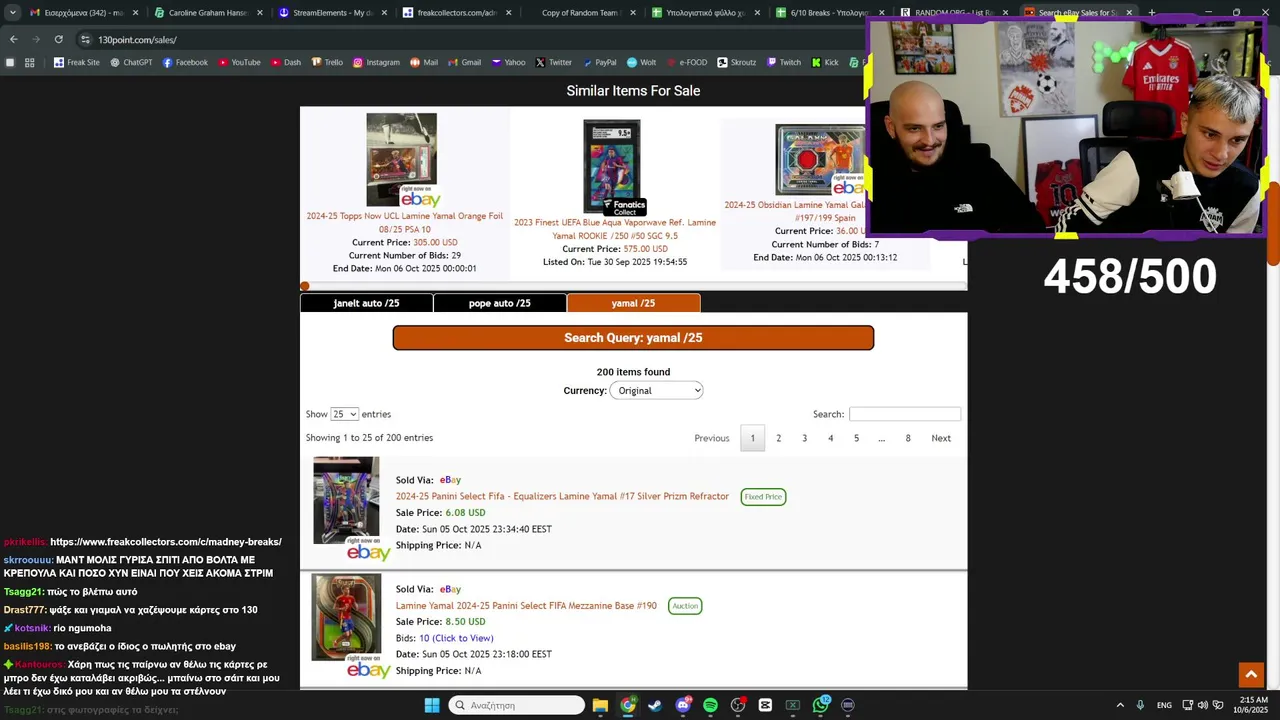Open the Dash bookmark

(284, 62)
